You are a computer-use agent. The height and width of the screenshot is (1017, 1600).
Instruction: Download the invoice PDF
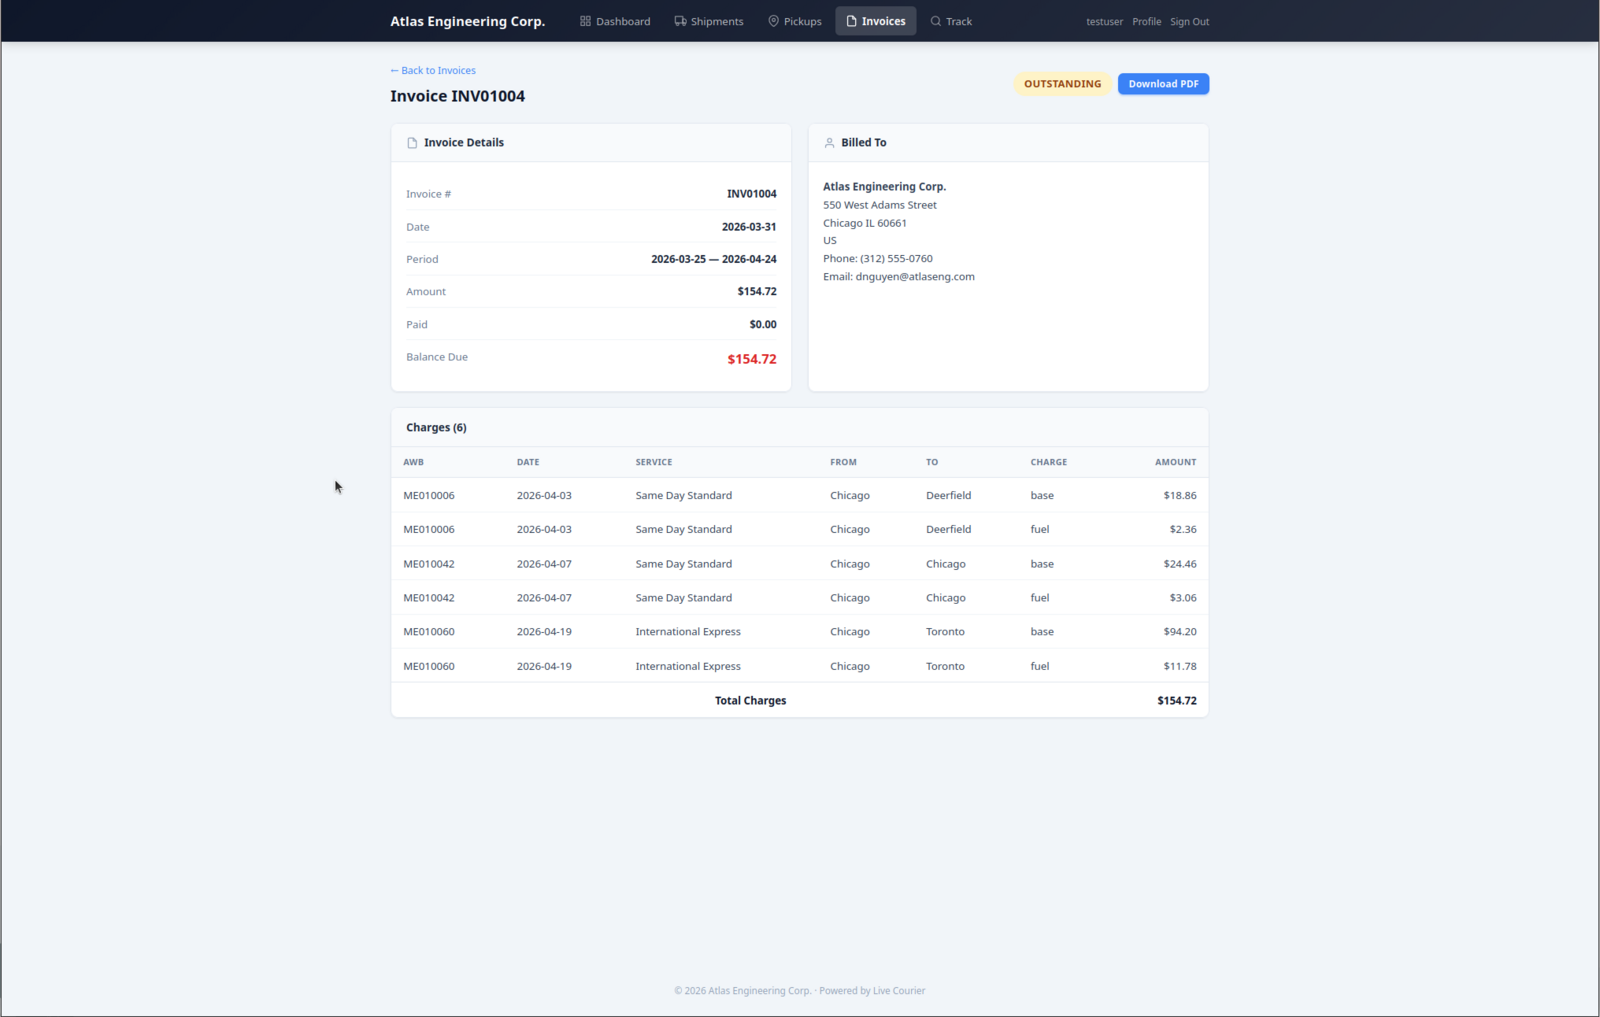(1163, 84)
